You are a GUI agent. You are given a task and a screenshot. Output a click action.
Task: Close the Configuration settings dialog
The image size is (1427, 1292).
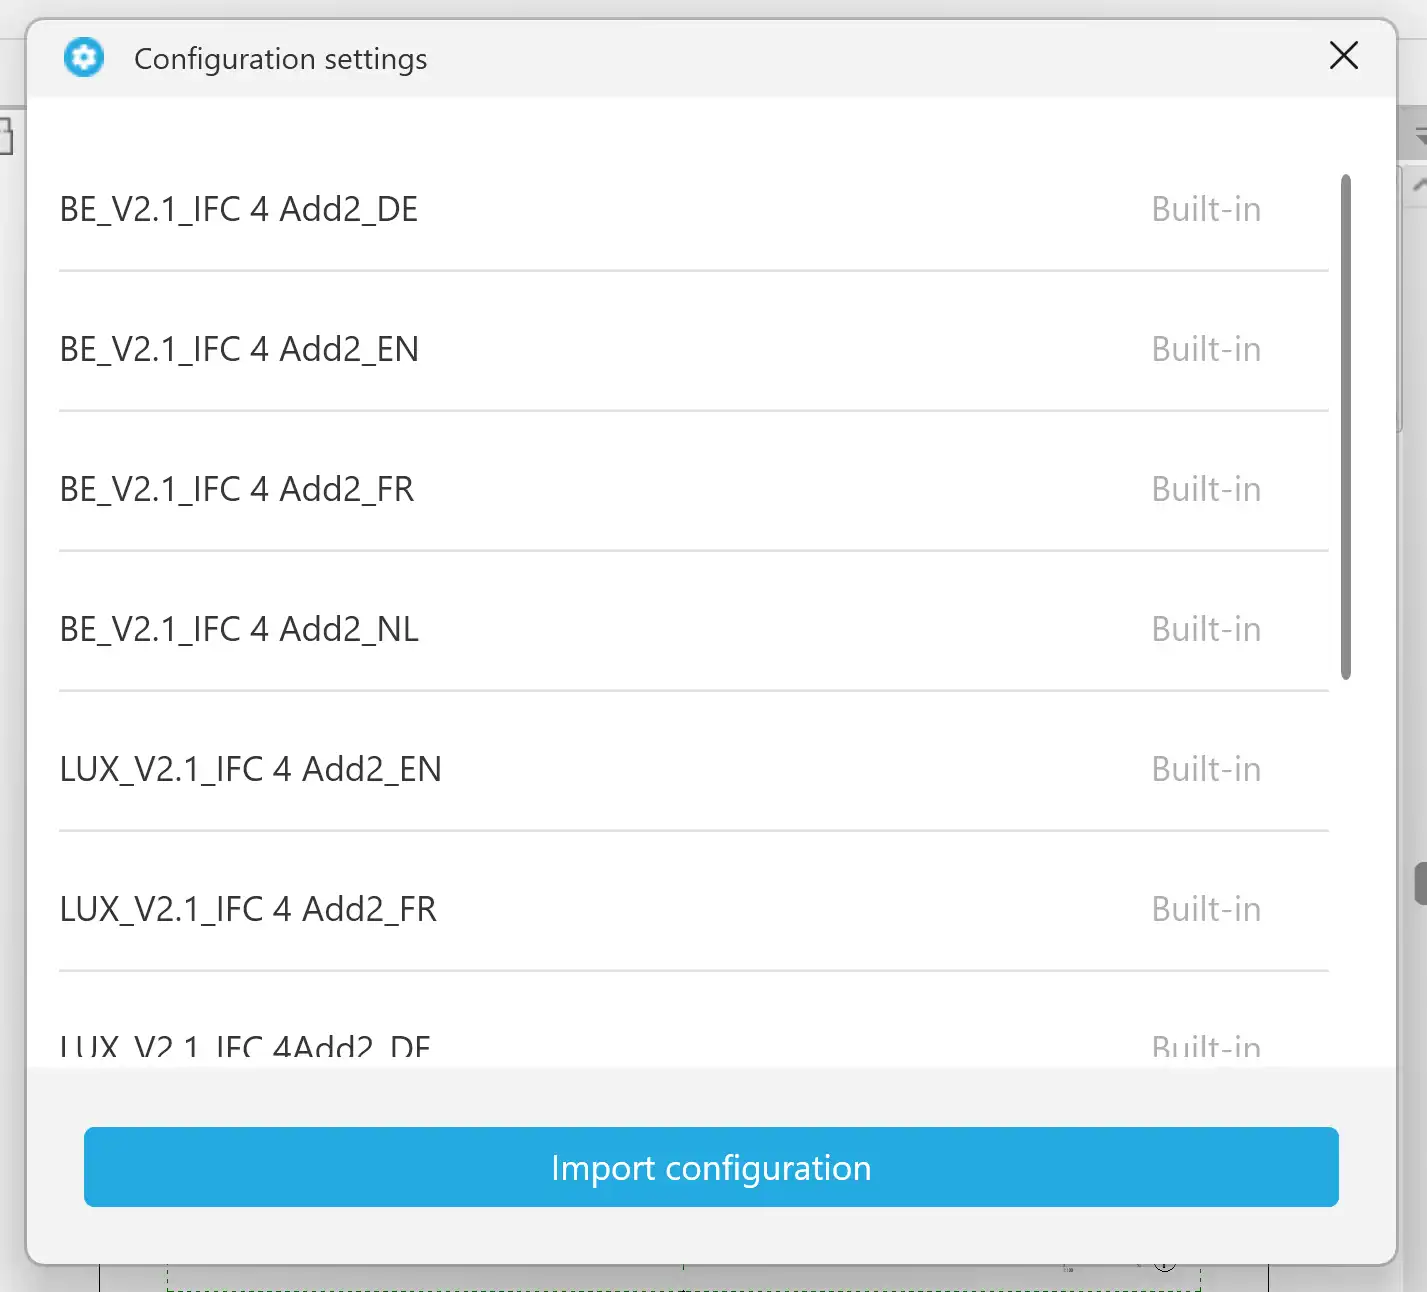click(x=1343, y=55)
